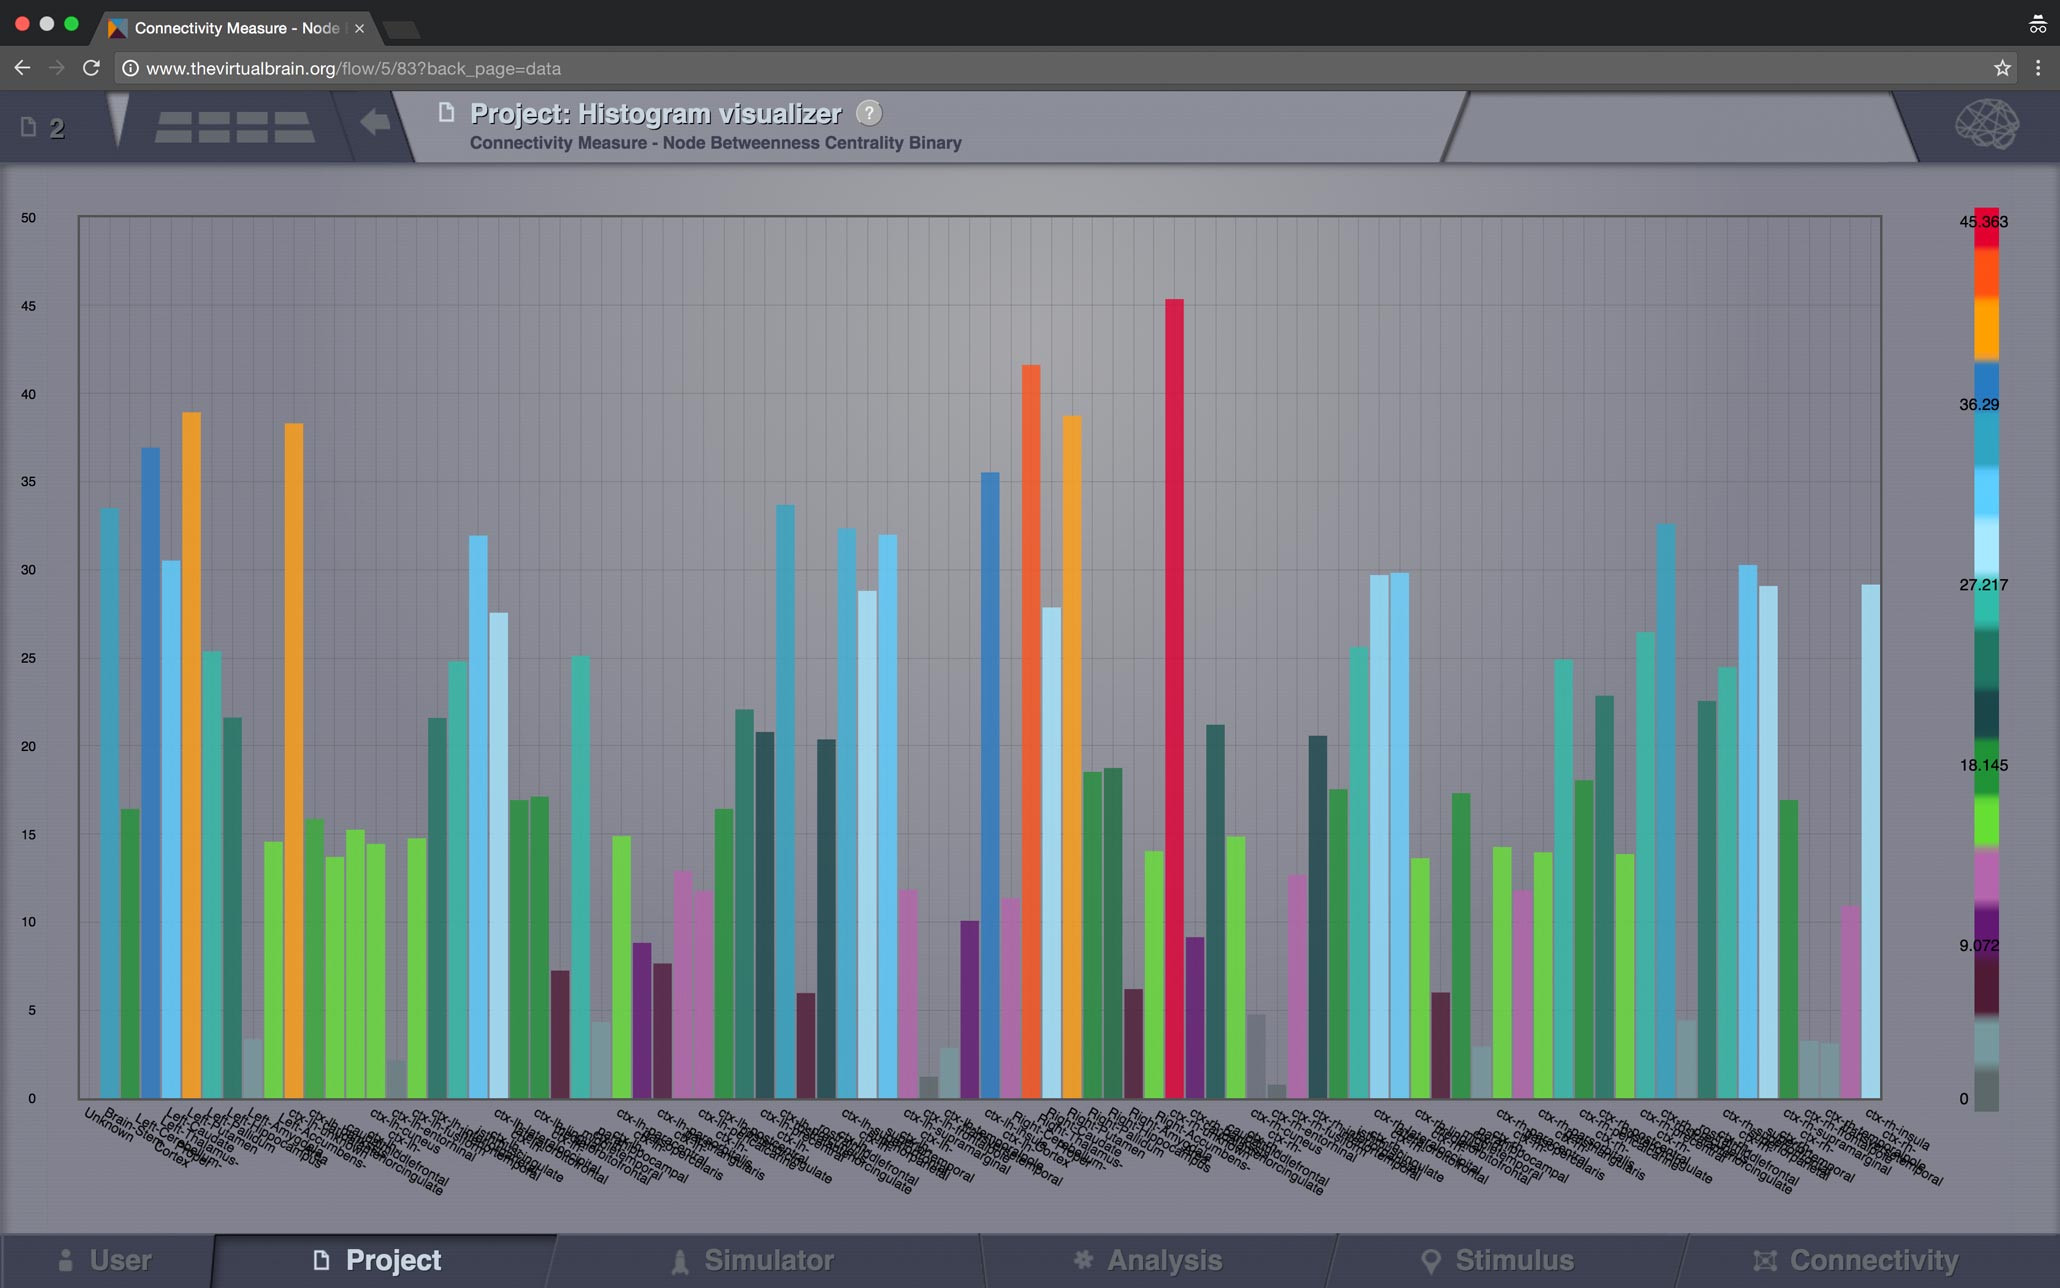Select the tallest crimson red histogram bar

[1174, 698]
